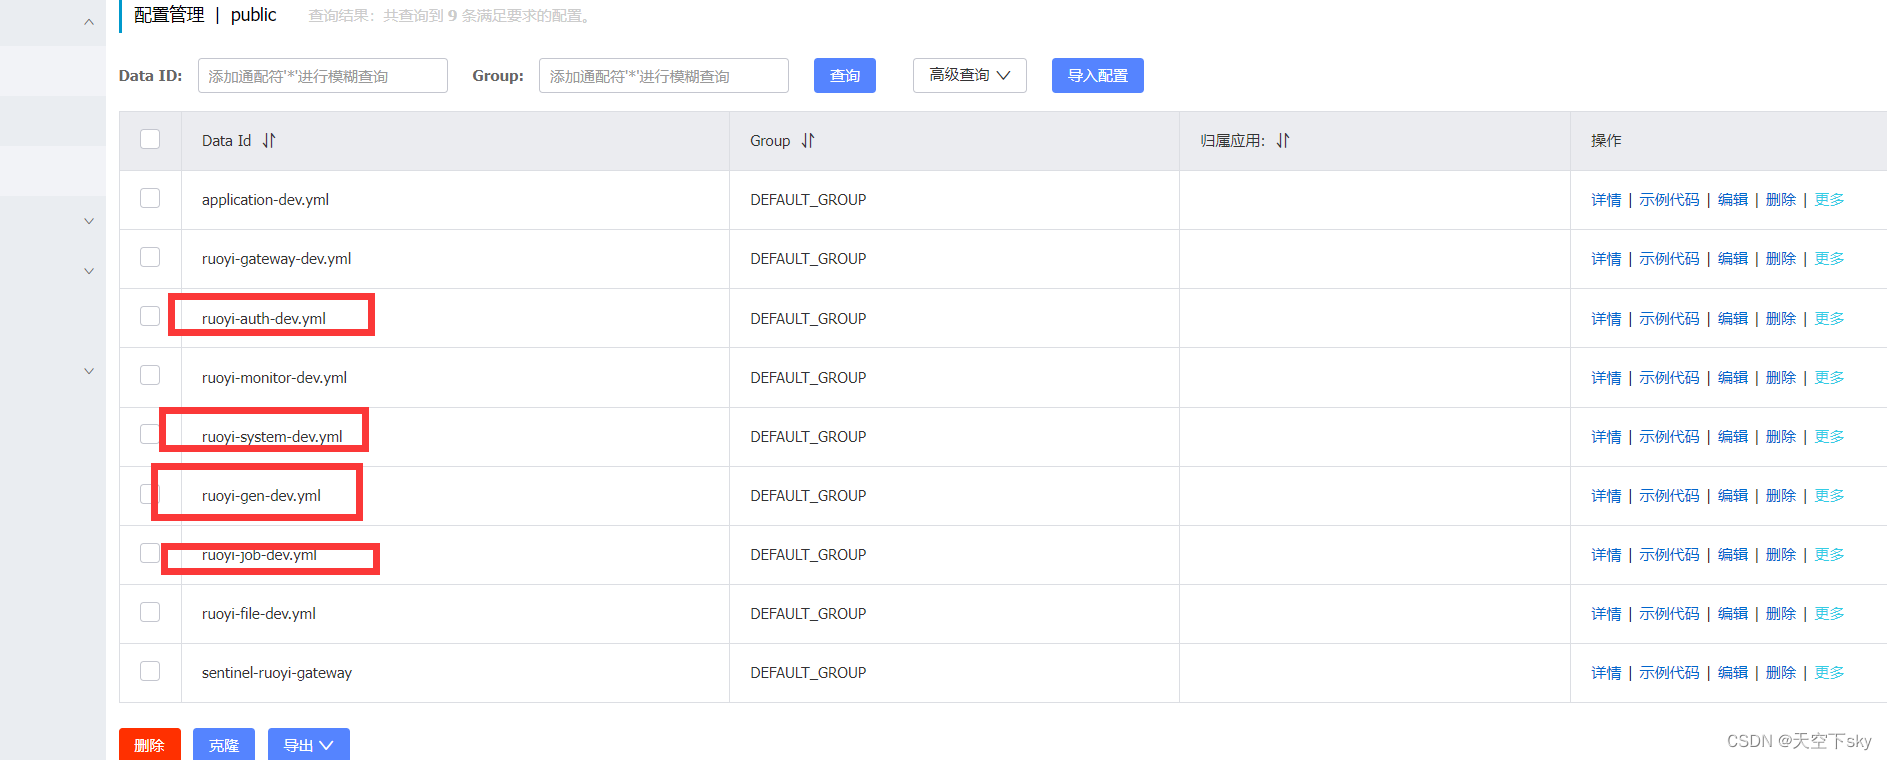Click the 克隆 clone button
Viewport: 1887px width, 760px height.
click(x=224, y=745)
